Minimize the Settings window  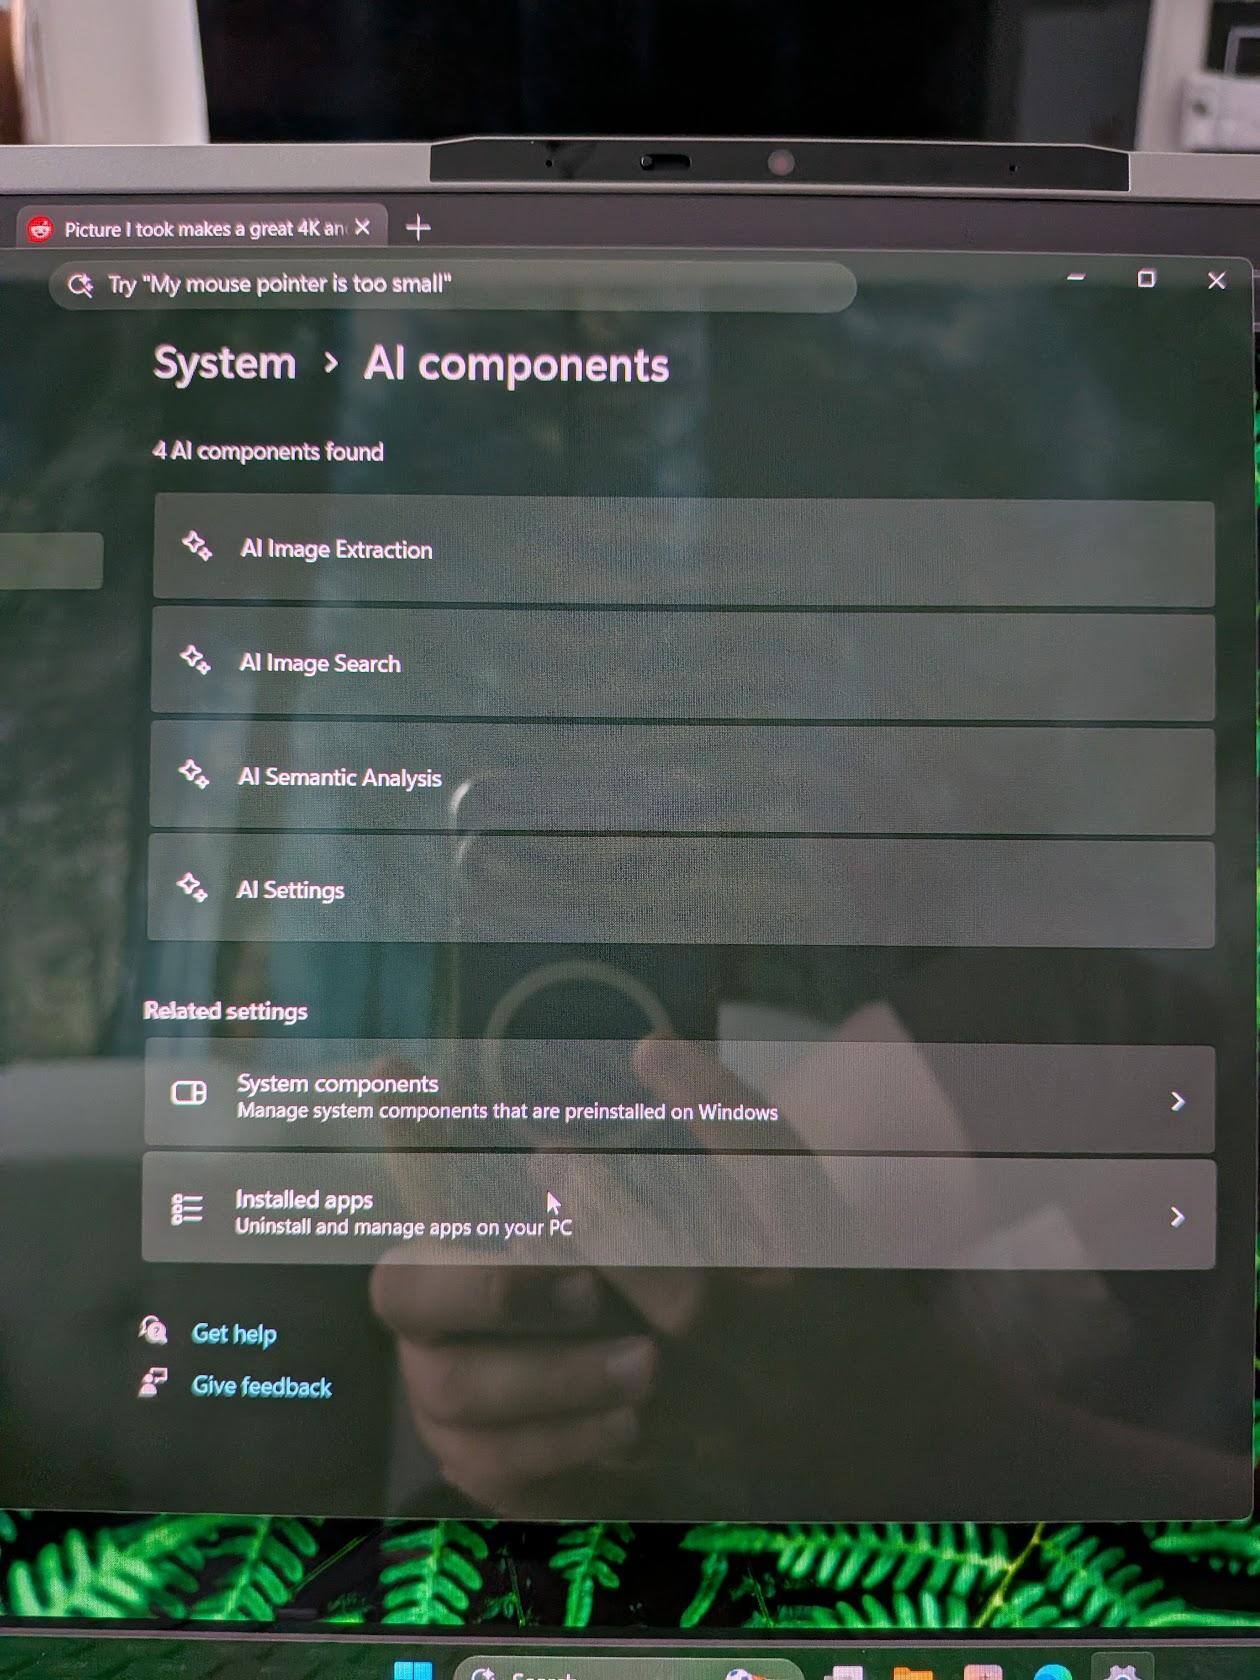coord(1076,277)
